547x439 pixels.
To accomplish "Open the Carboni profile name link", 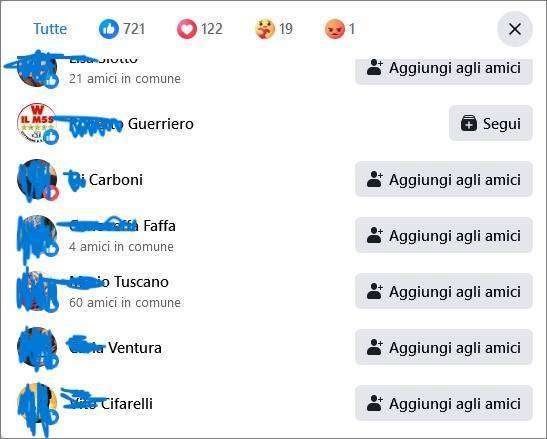I will 106,180.
